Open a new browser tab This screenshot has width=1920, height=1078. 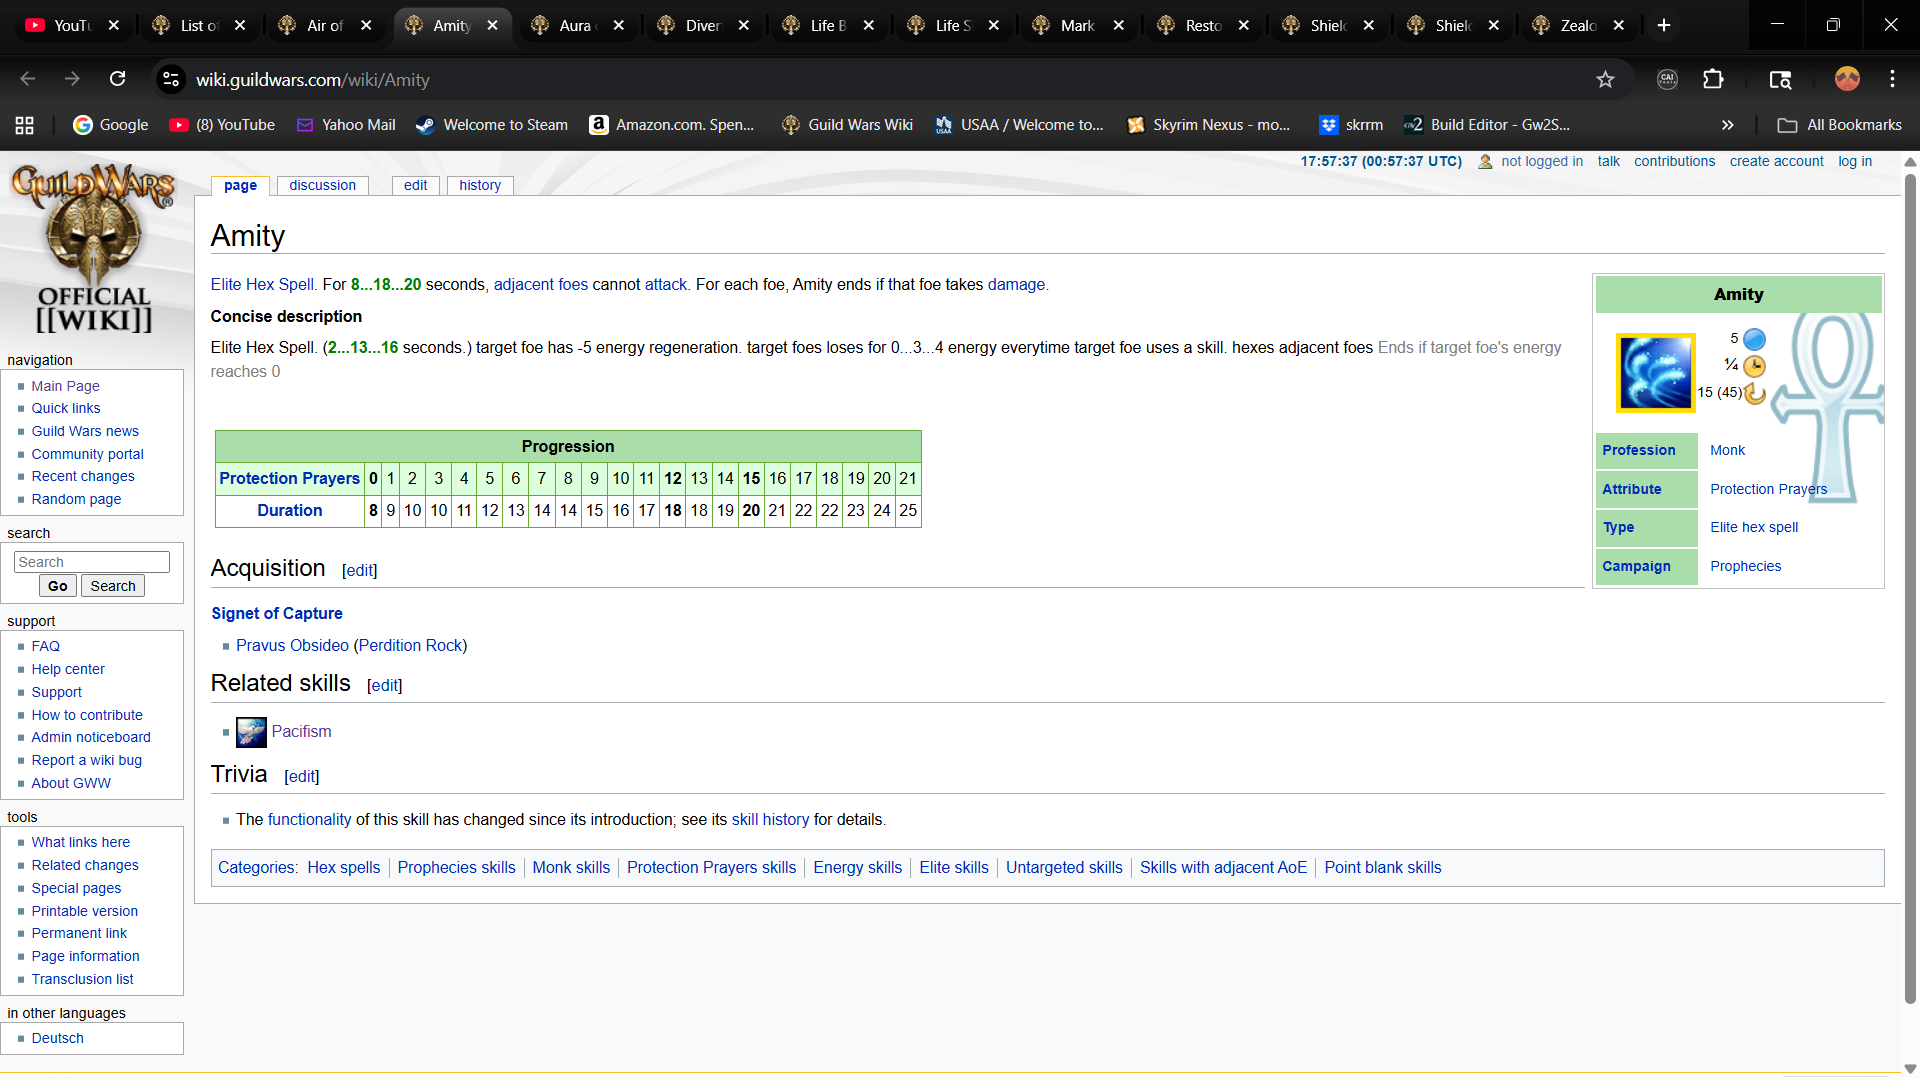[1664, 25]
